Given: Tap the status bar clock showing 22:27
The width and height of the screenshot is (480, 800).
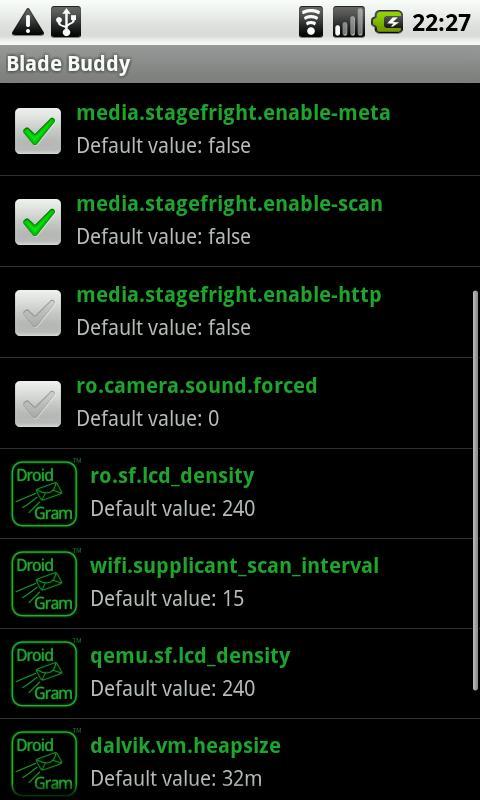Looking at the screenshot, I should point(441,23).
